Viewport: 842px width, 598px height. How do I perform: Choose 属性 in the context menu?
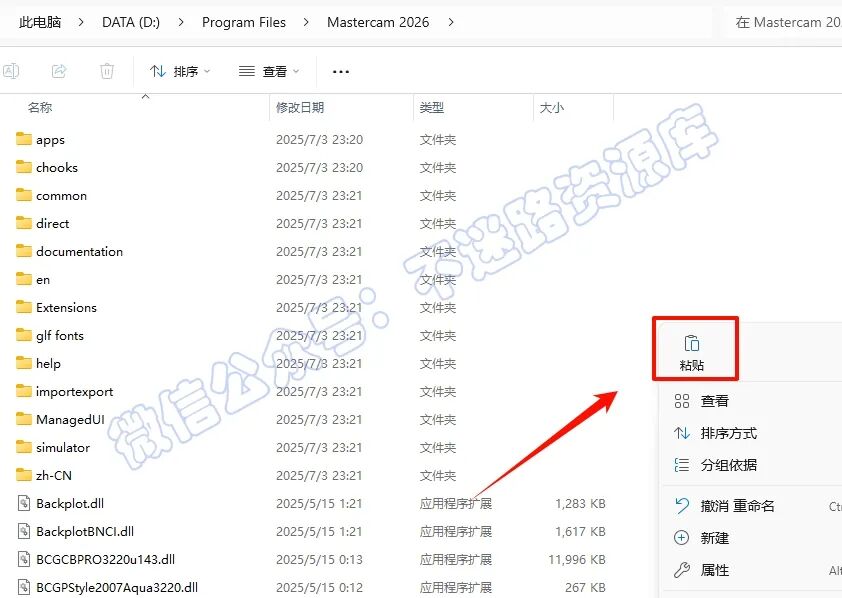(x=715, y=570)
